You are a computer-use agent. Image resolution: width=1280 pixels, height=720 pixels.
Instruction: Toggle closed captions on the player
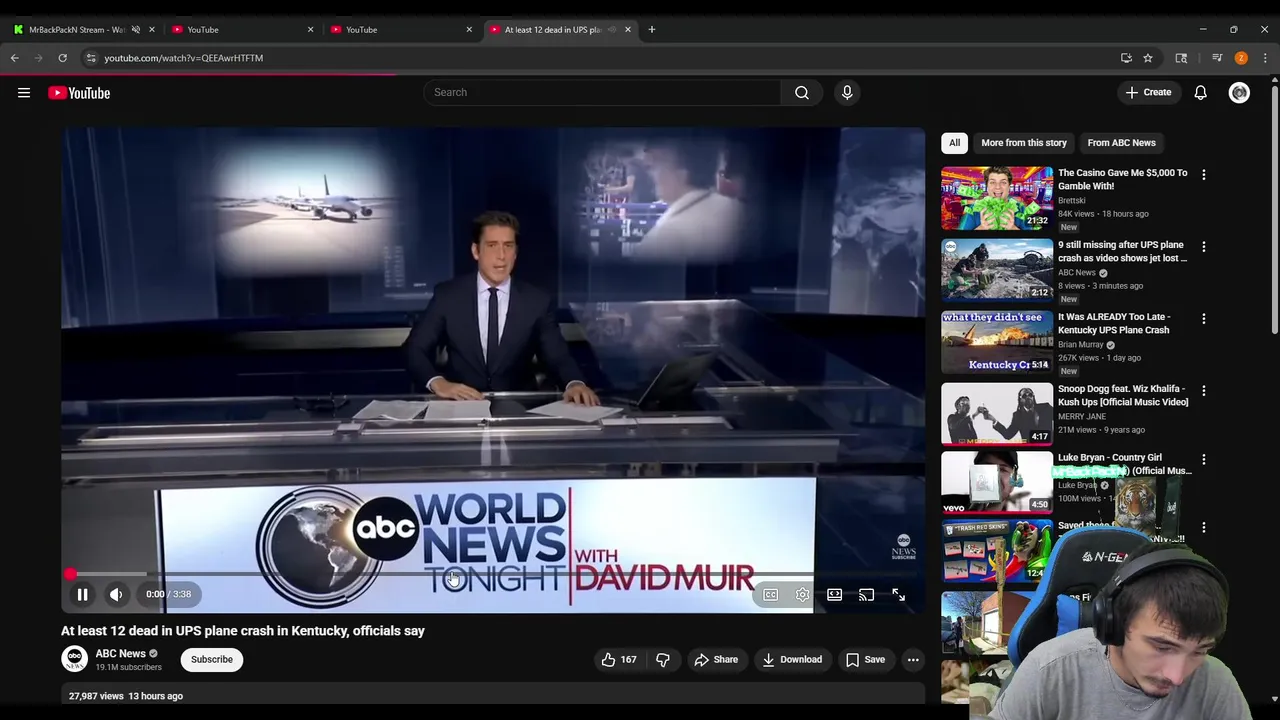pyautogui.click(x=770, y=594)
